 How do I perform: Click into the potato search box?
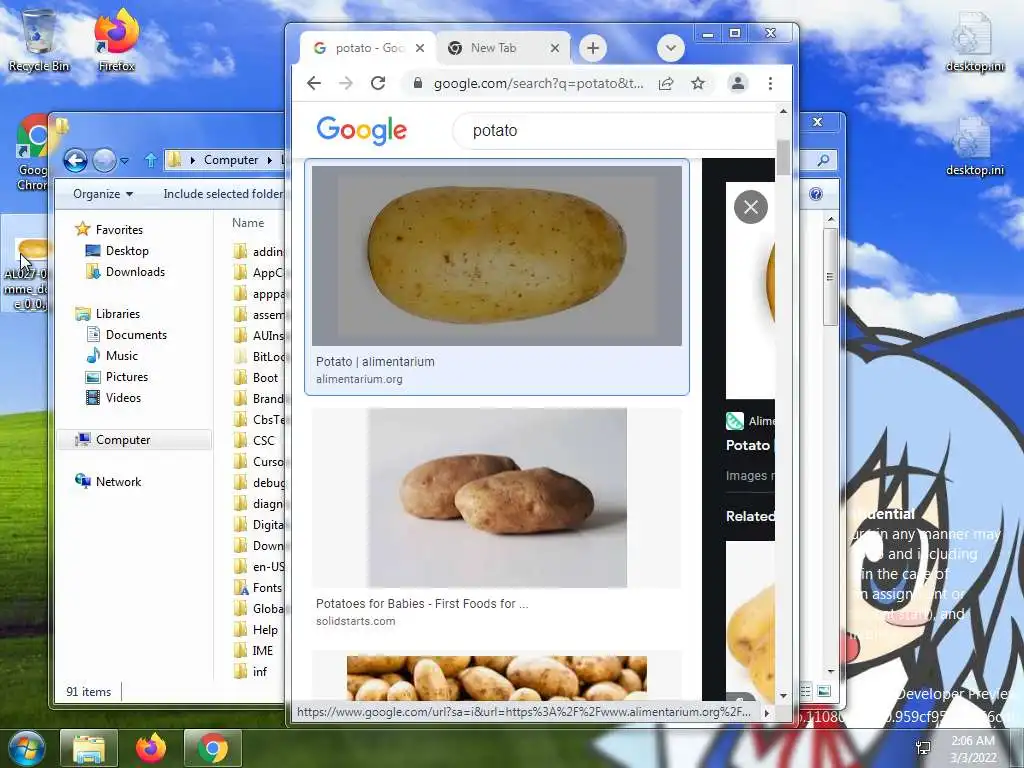click(x=614, y=131)
